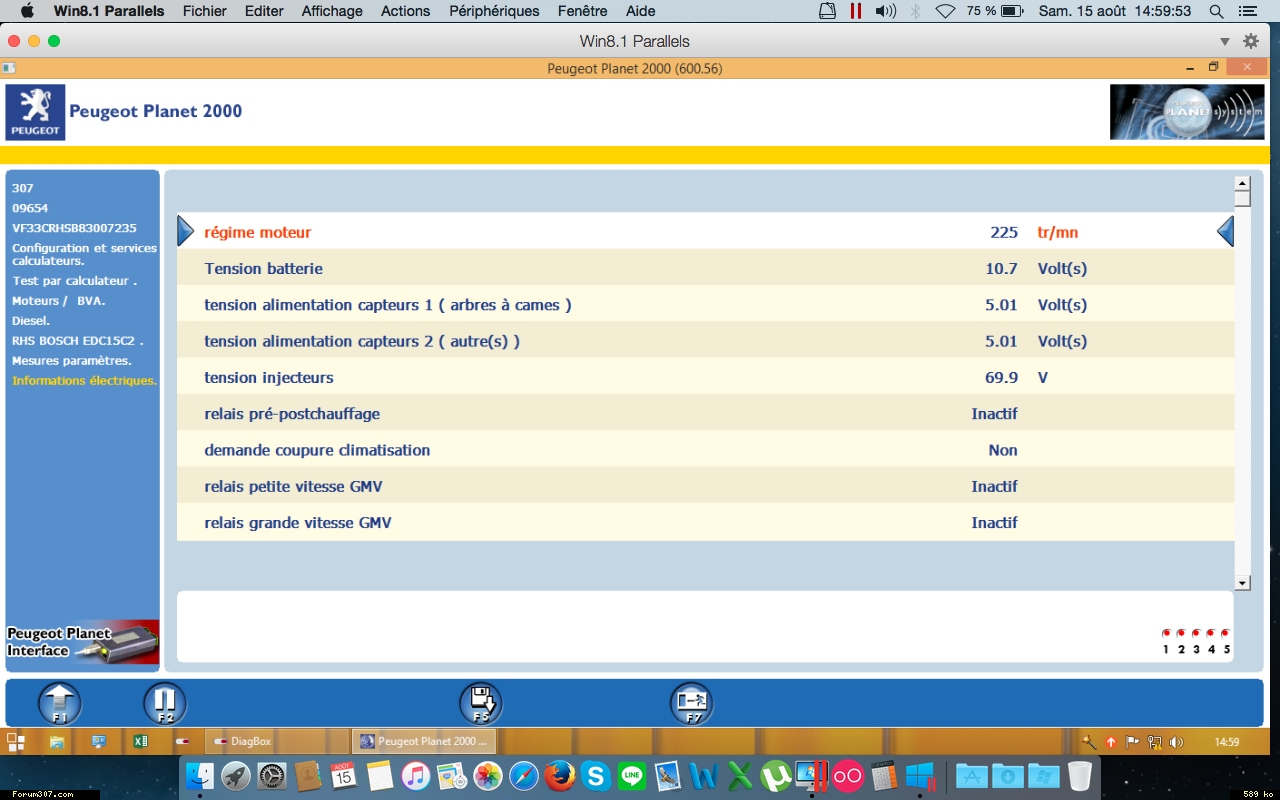
Task: Click the blue left-pointing arrow at row end
Action: (1225, 232)
